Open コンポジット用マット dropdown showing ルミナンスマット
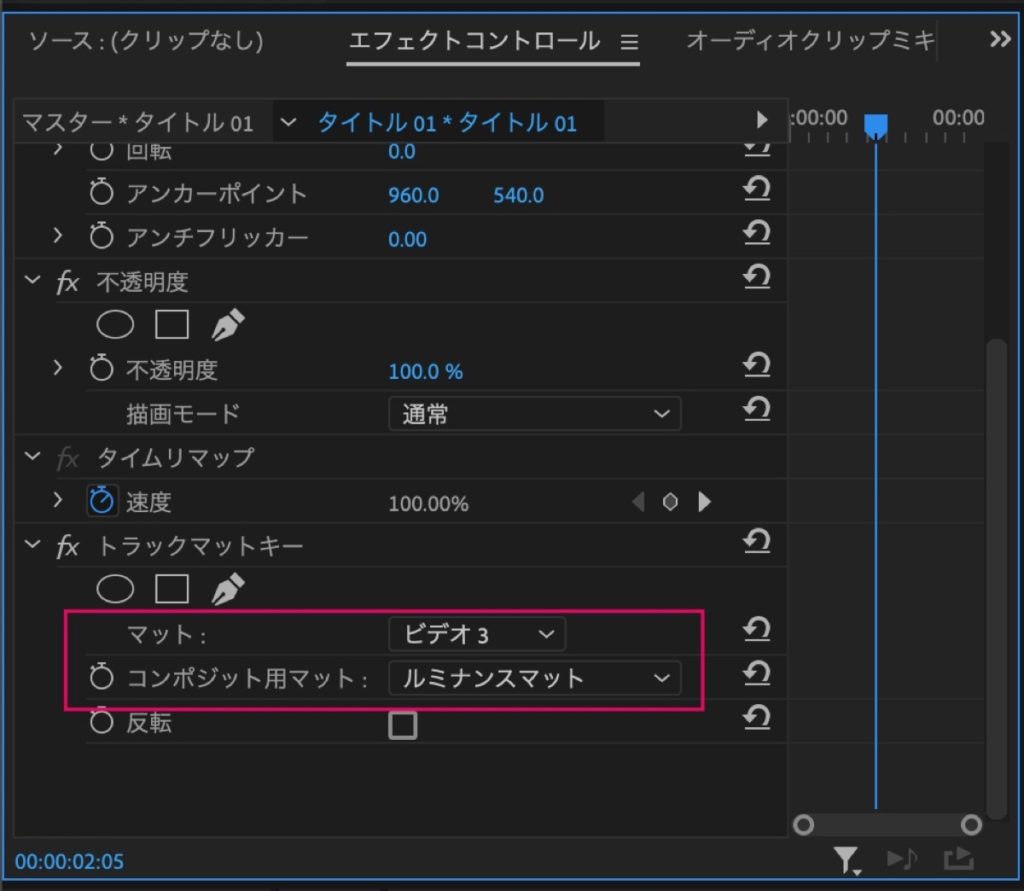Viewport: 1024px width, 891px height. [x=534, y=677]
